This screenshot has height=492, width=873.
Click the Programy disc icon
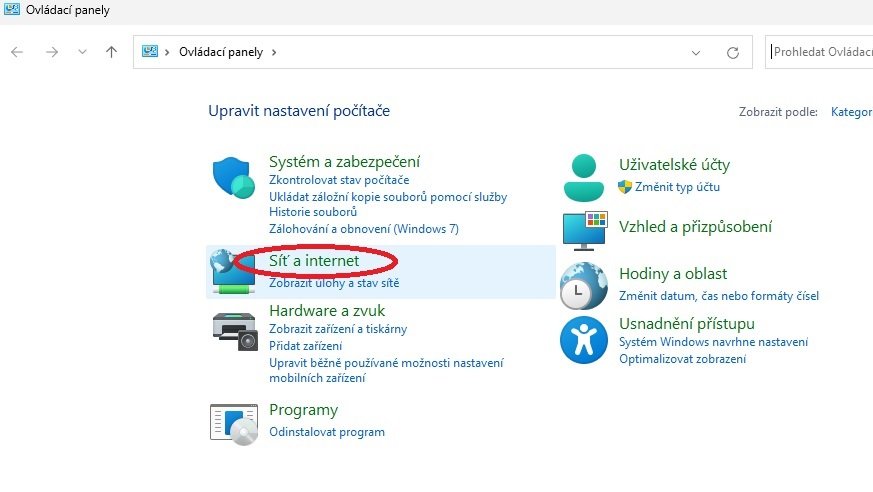tap(234, 425)
